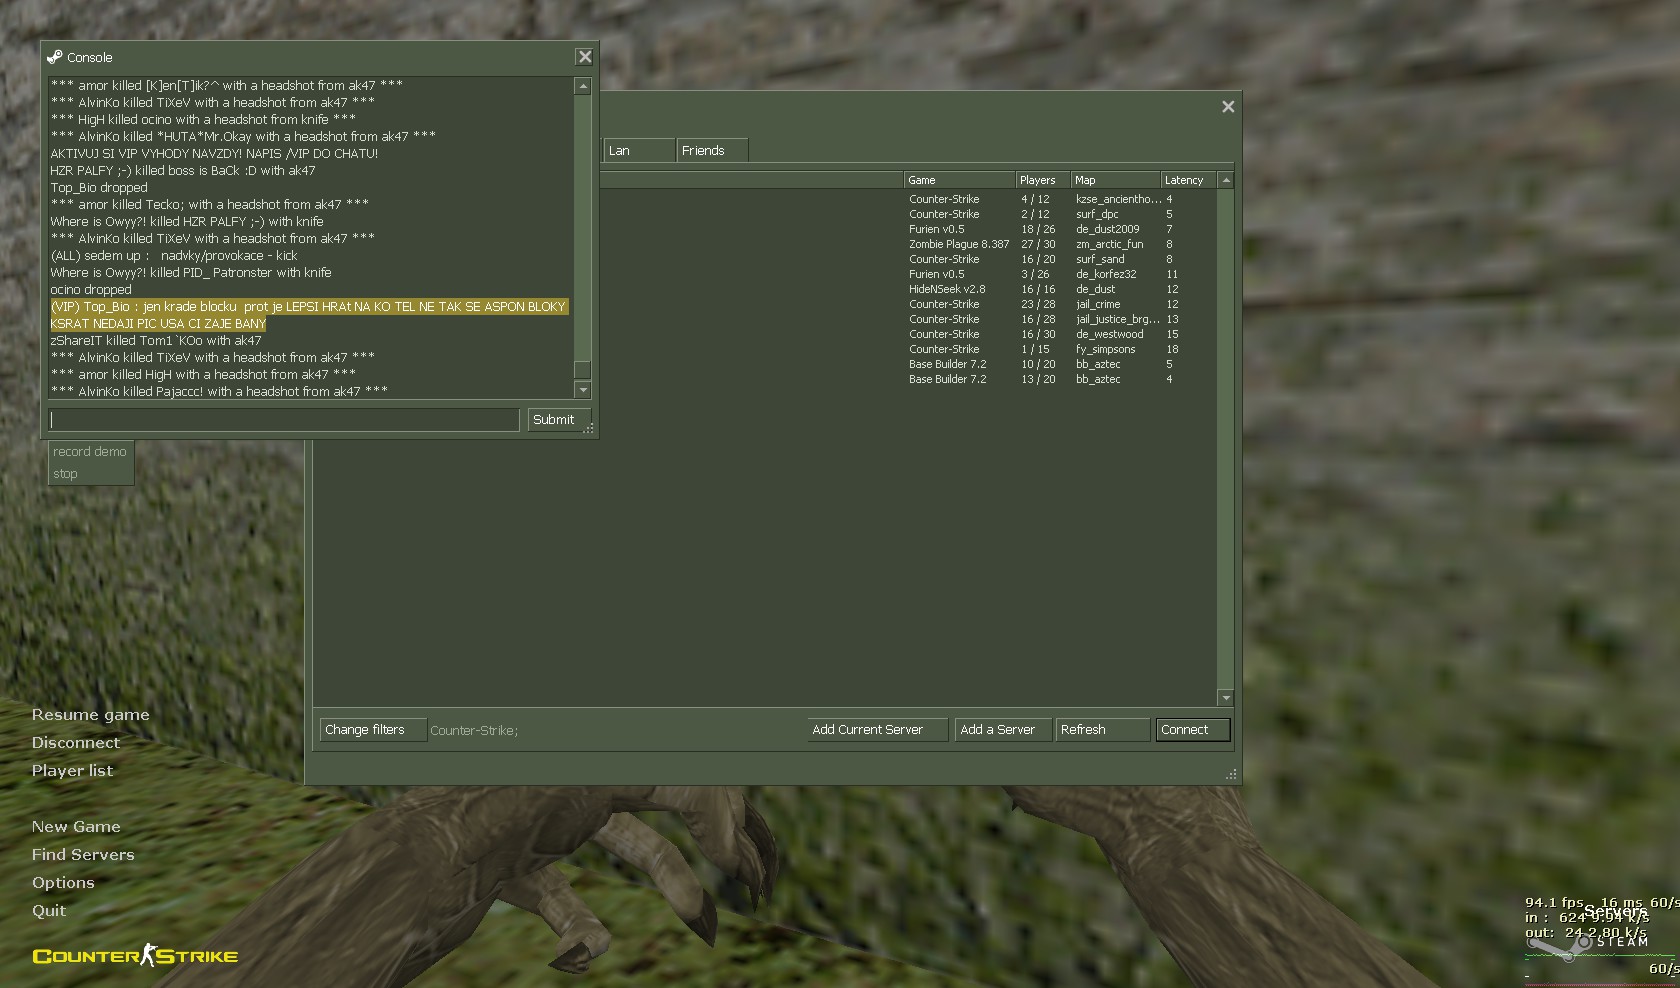Sort servers by Latency column

[1189, 180]
